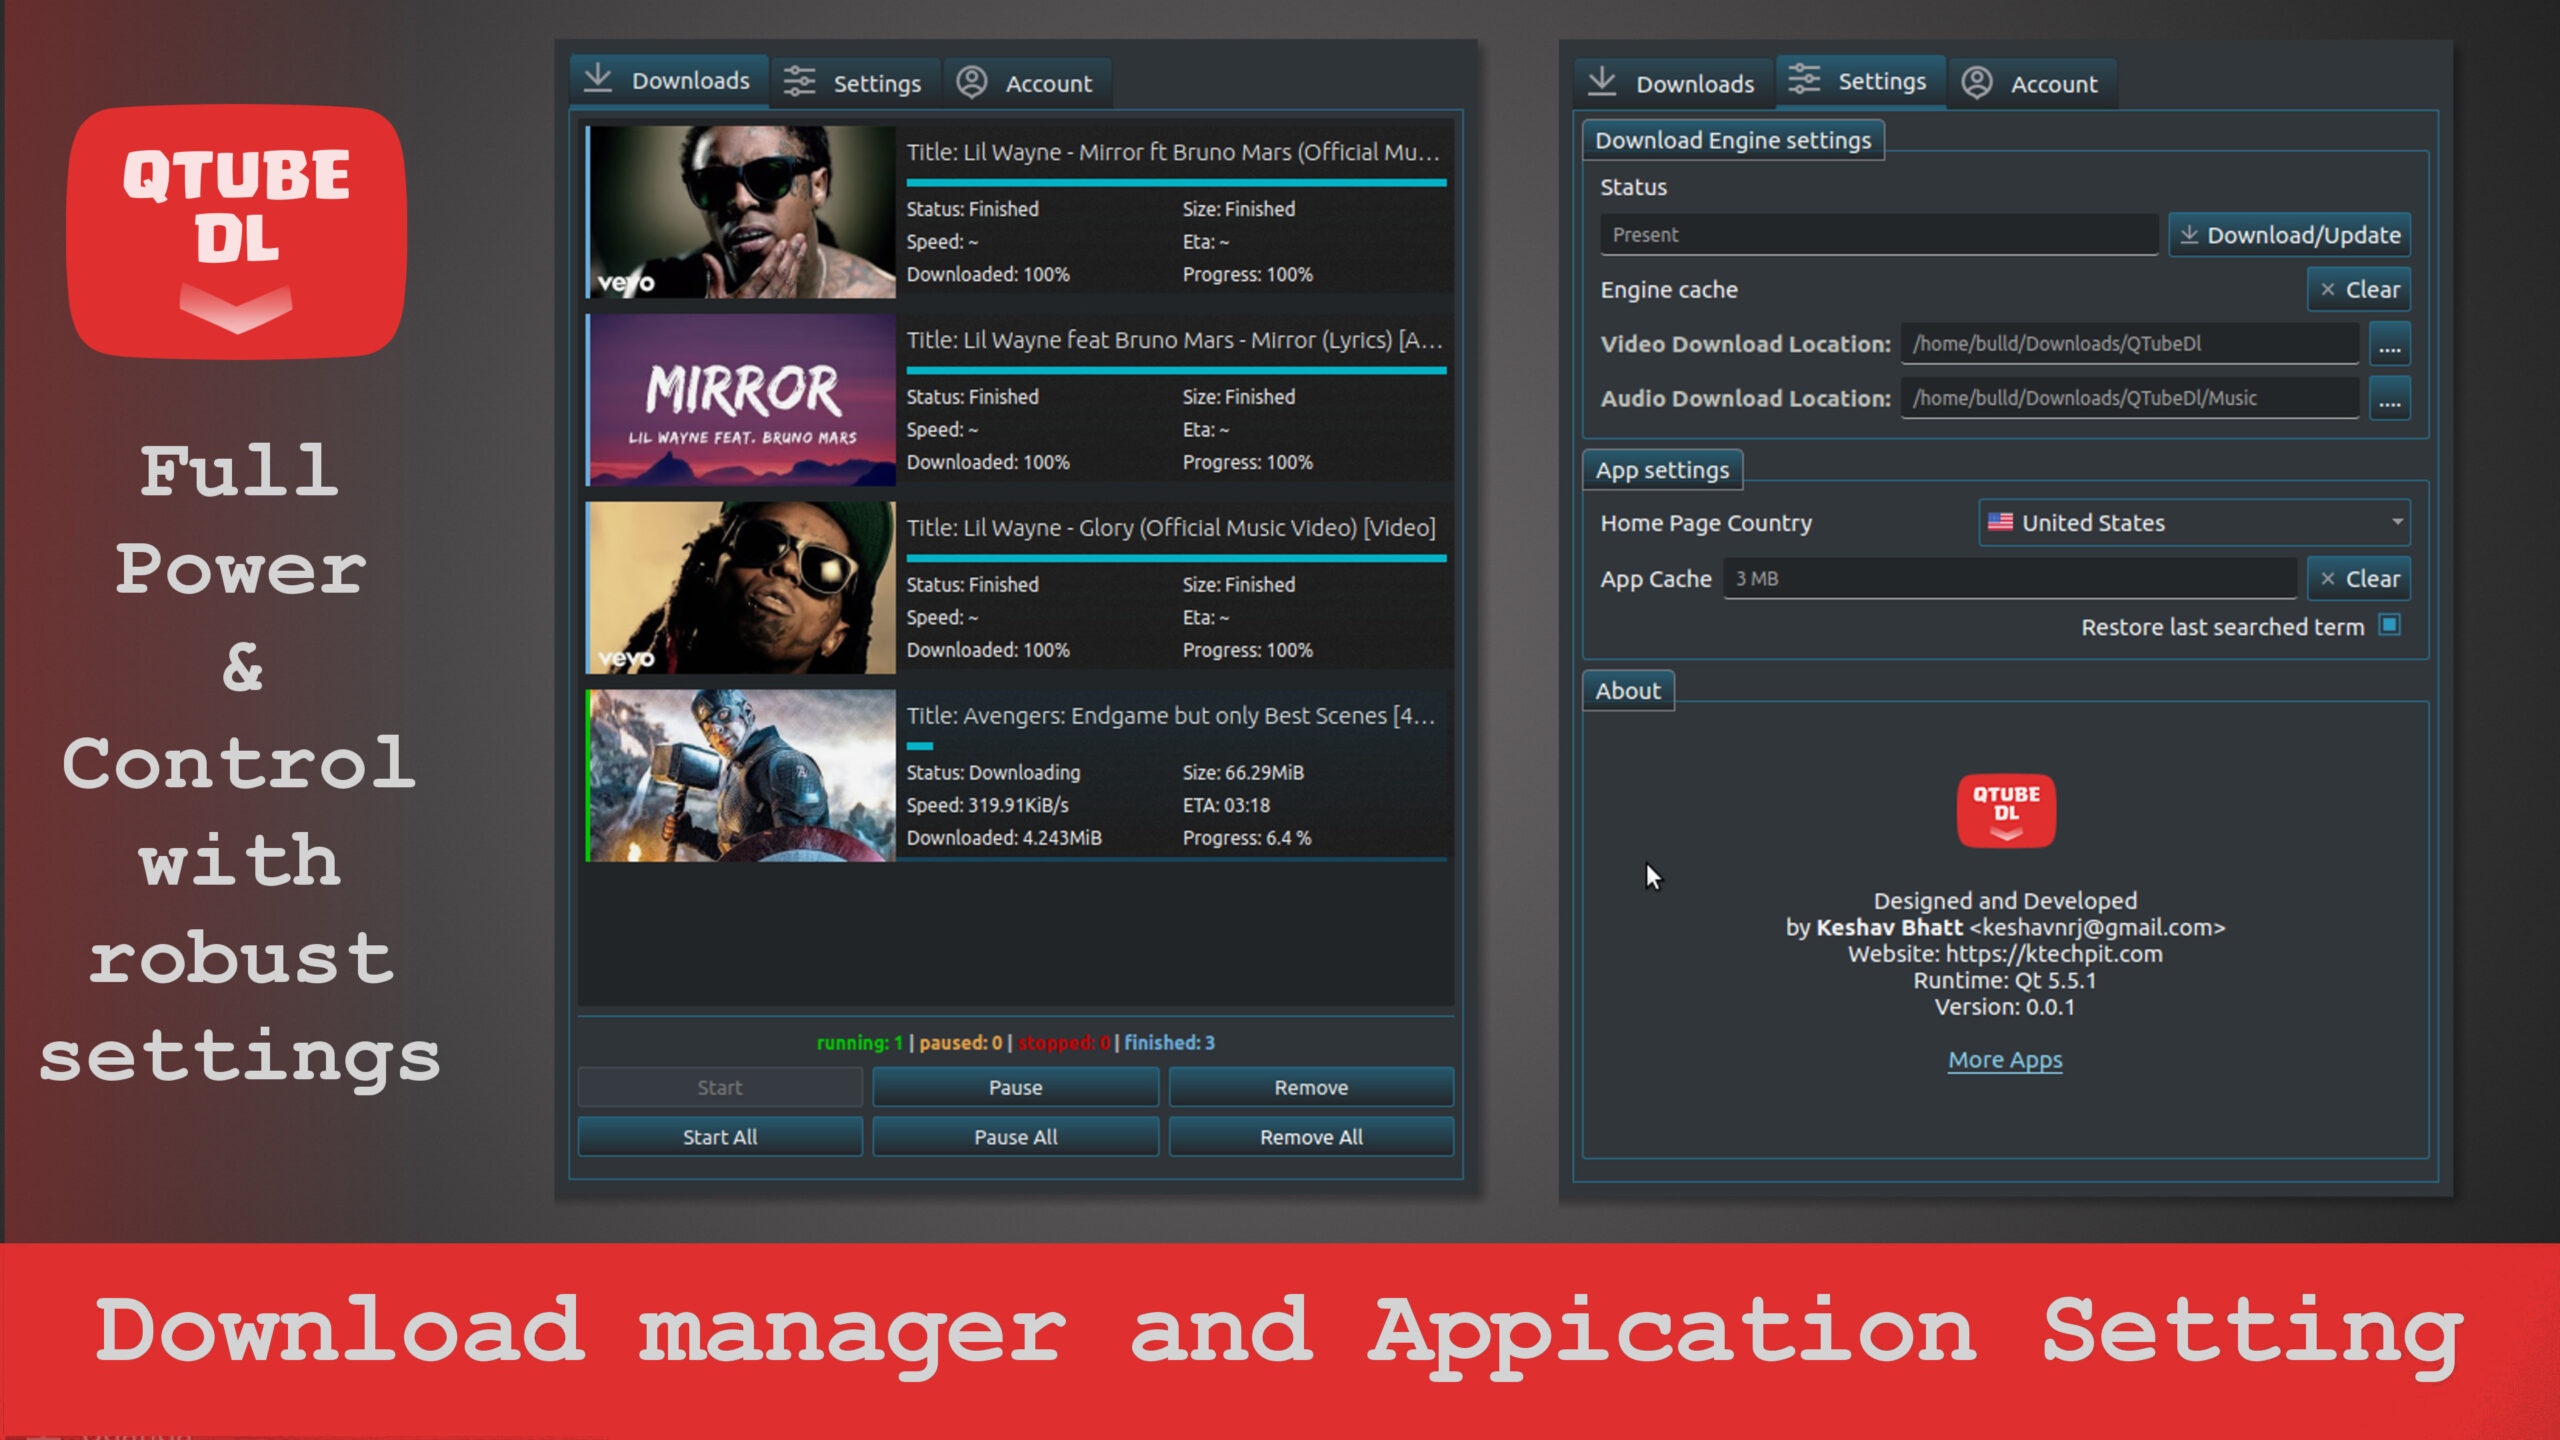Click the large QTube DL logo
2560x1440 pixels.
237,232
